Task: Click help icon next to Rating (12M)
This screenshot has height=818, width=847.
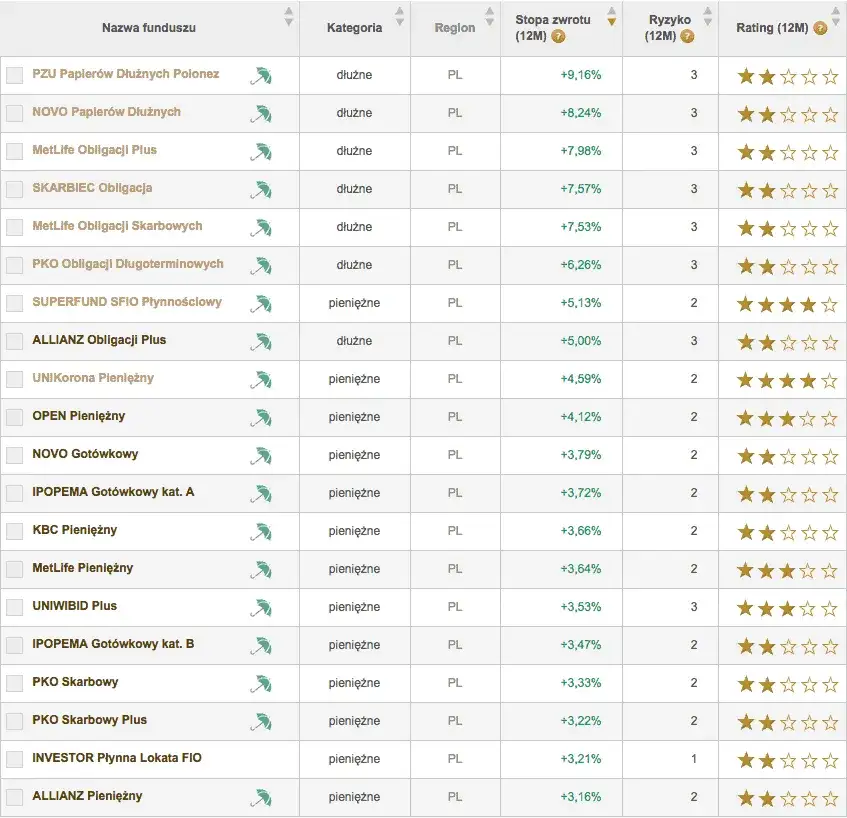Action: [x=820, y=28]
